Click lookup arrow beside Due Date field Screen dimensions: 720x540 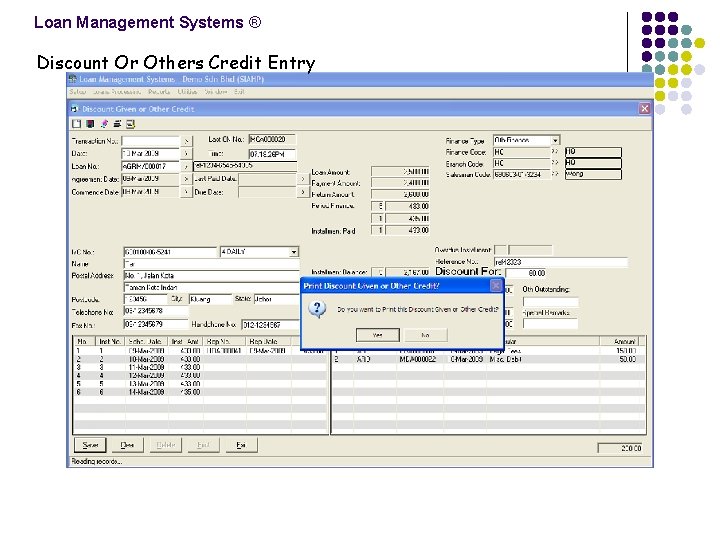[303, 192]
